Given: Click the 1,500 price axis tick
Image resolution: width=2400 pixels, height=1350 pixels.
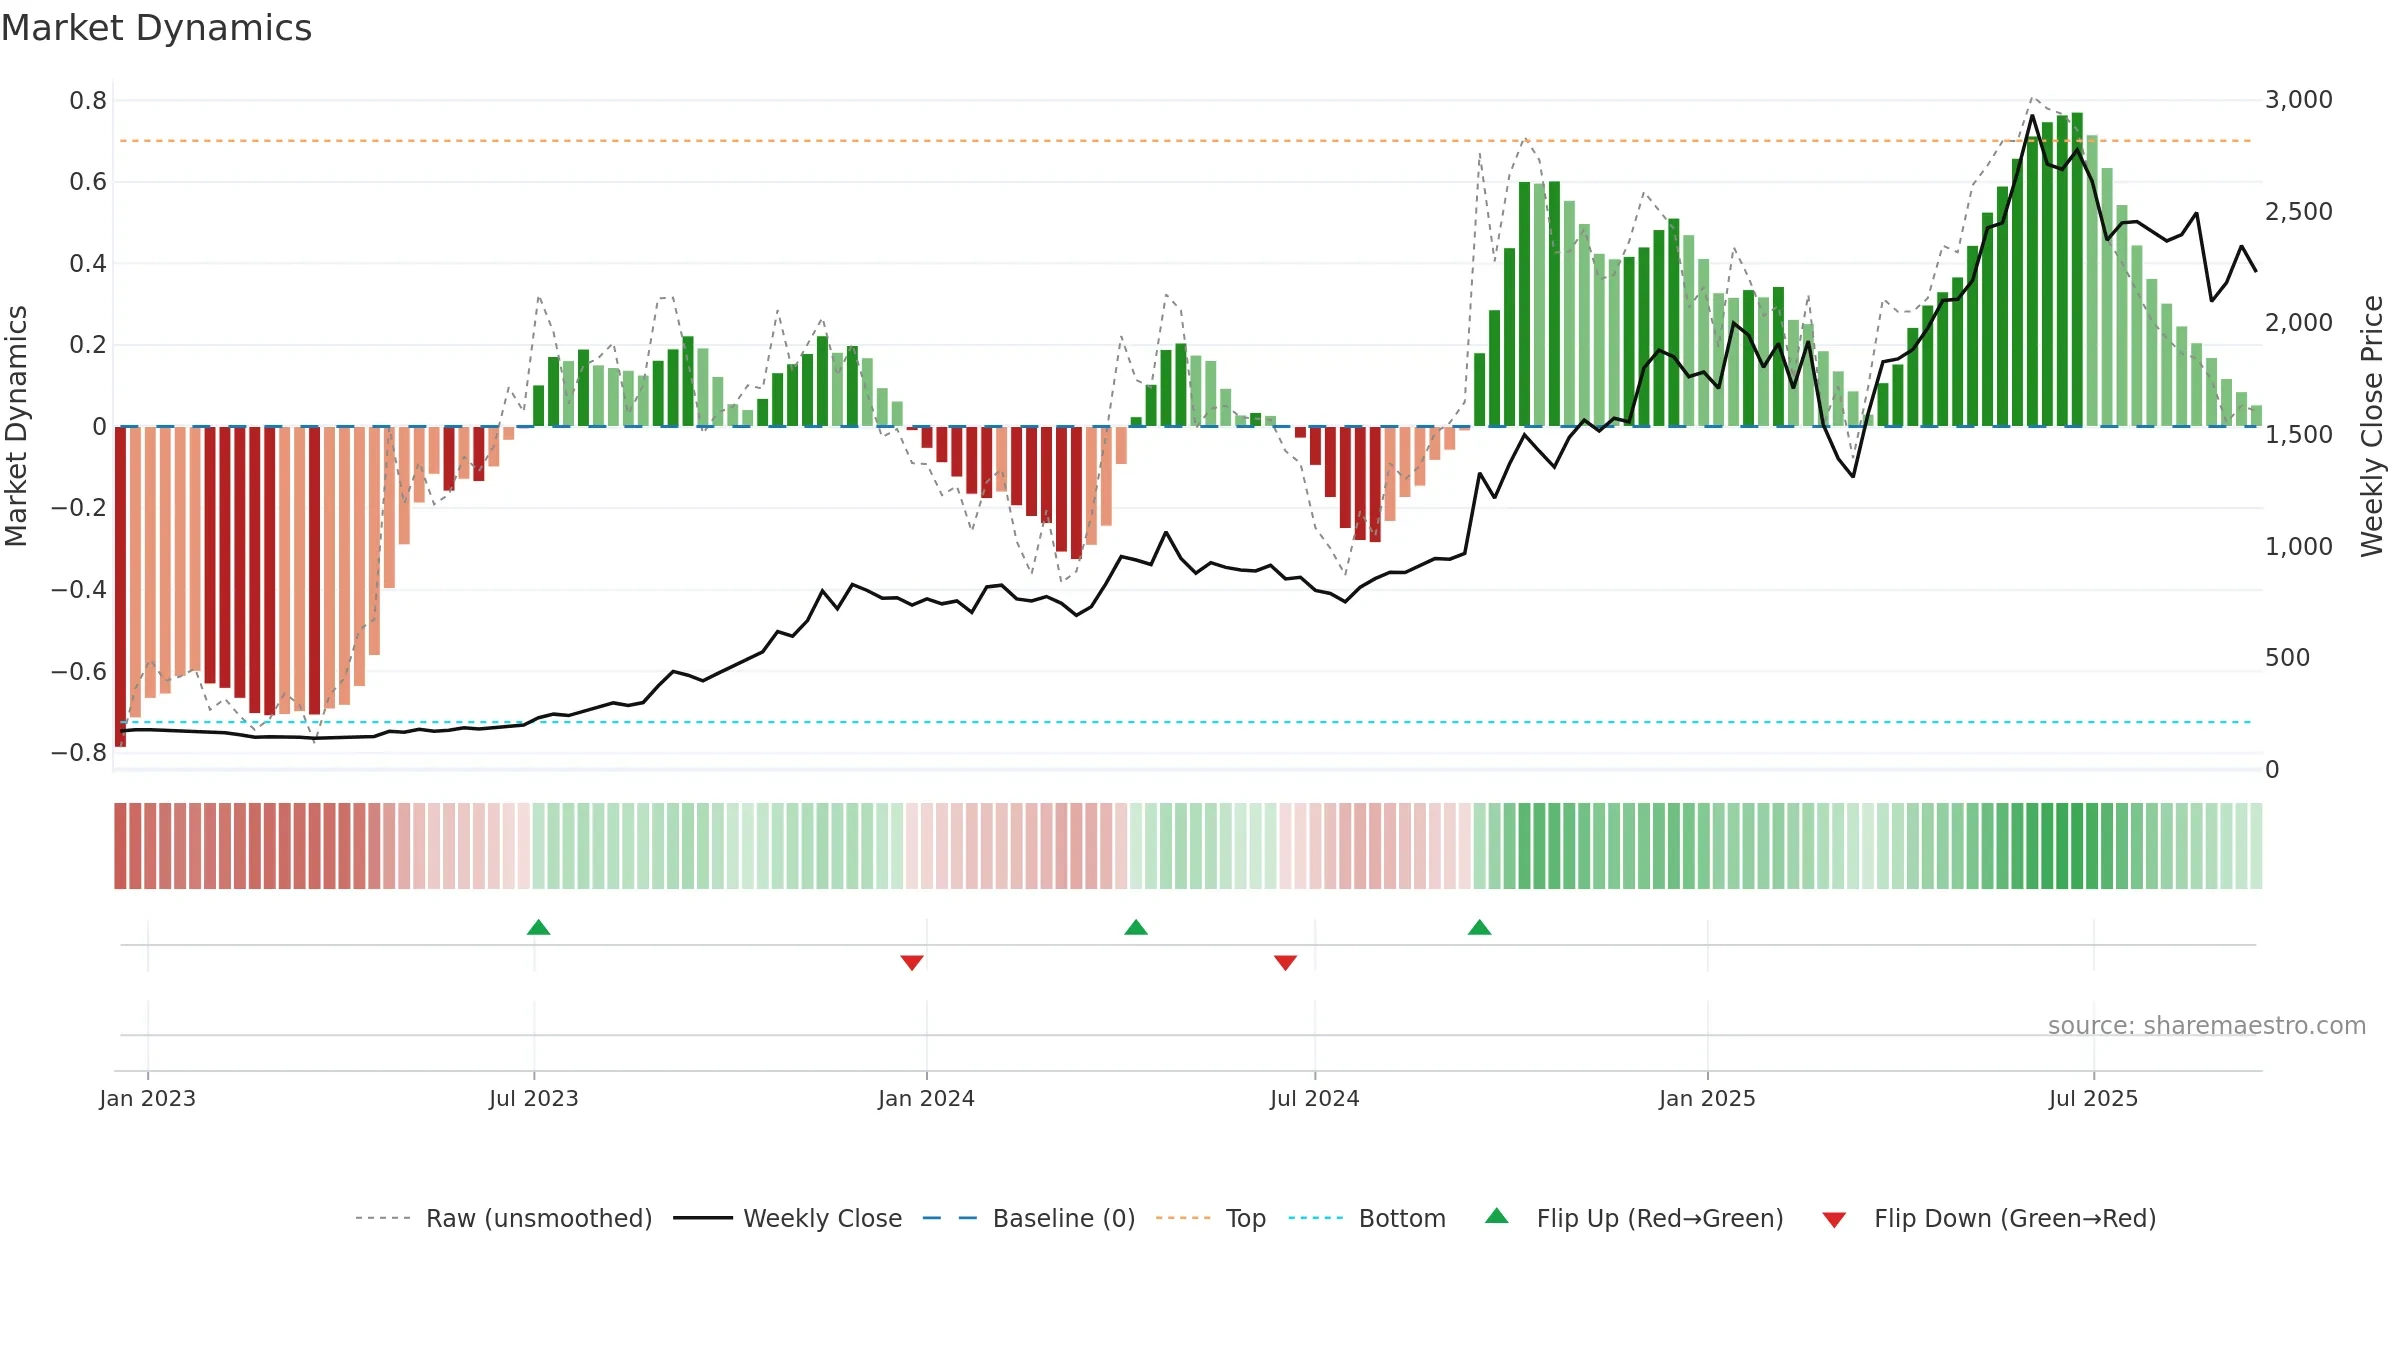Looking at the screenshot, I should click(x=2299, y=435).
